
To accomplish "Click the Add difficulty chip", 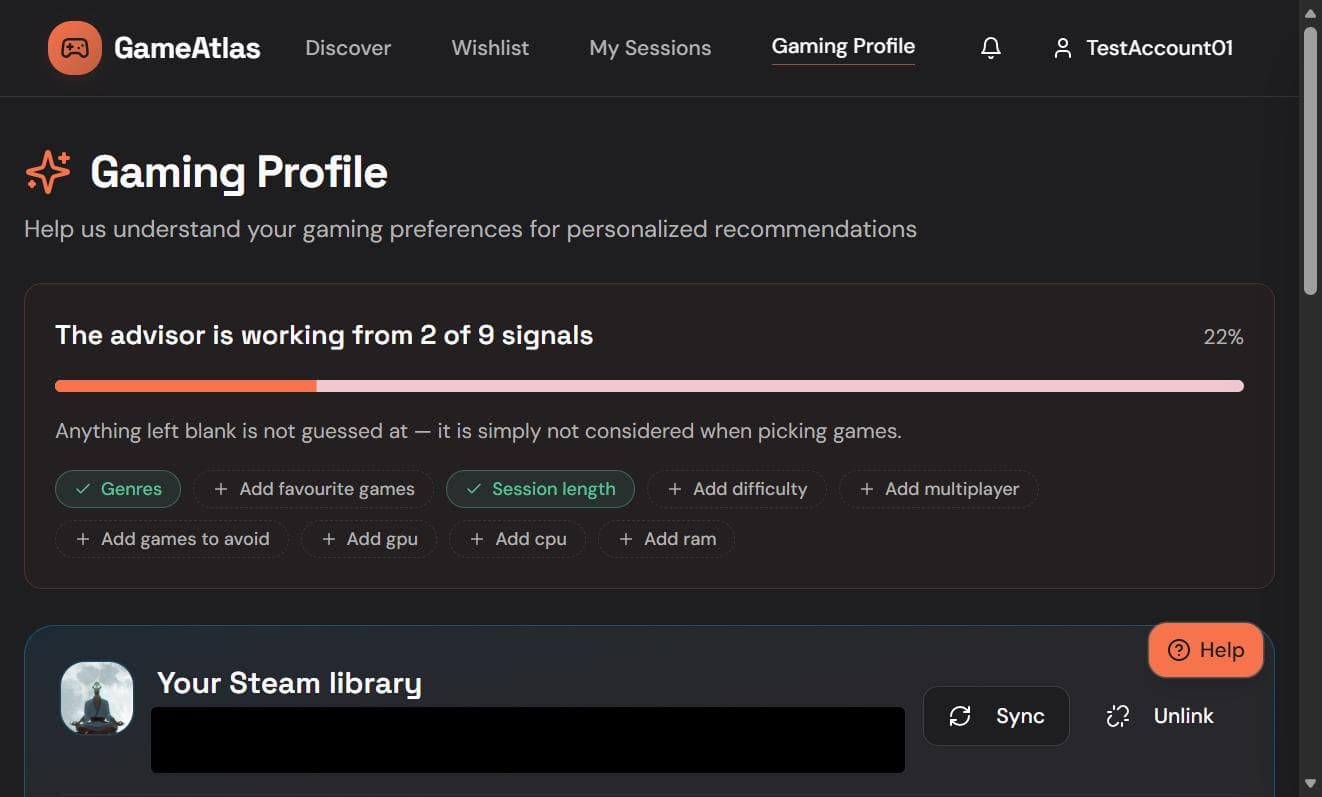I will point(737,489).
